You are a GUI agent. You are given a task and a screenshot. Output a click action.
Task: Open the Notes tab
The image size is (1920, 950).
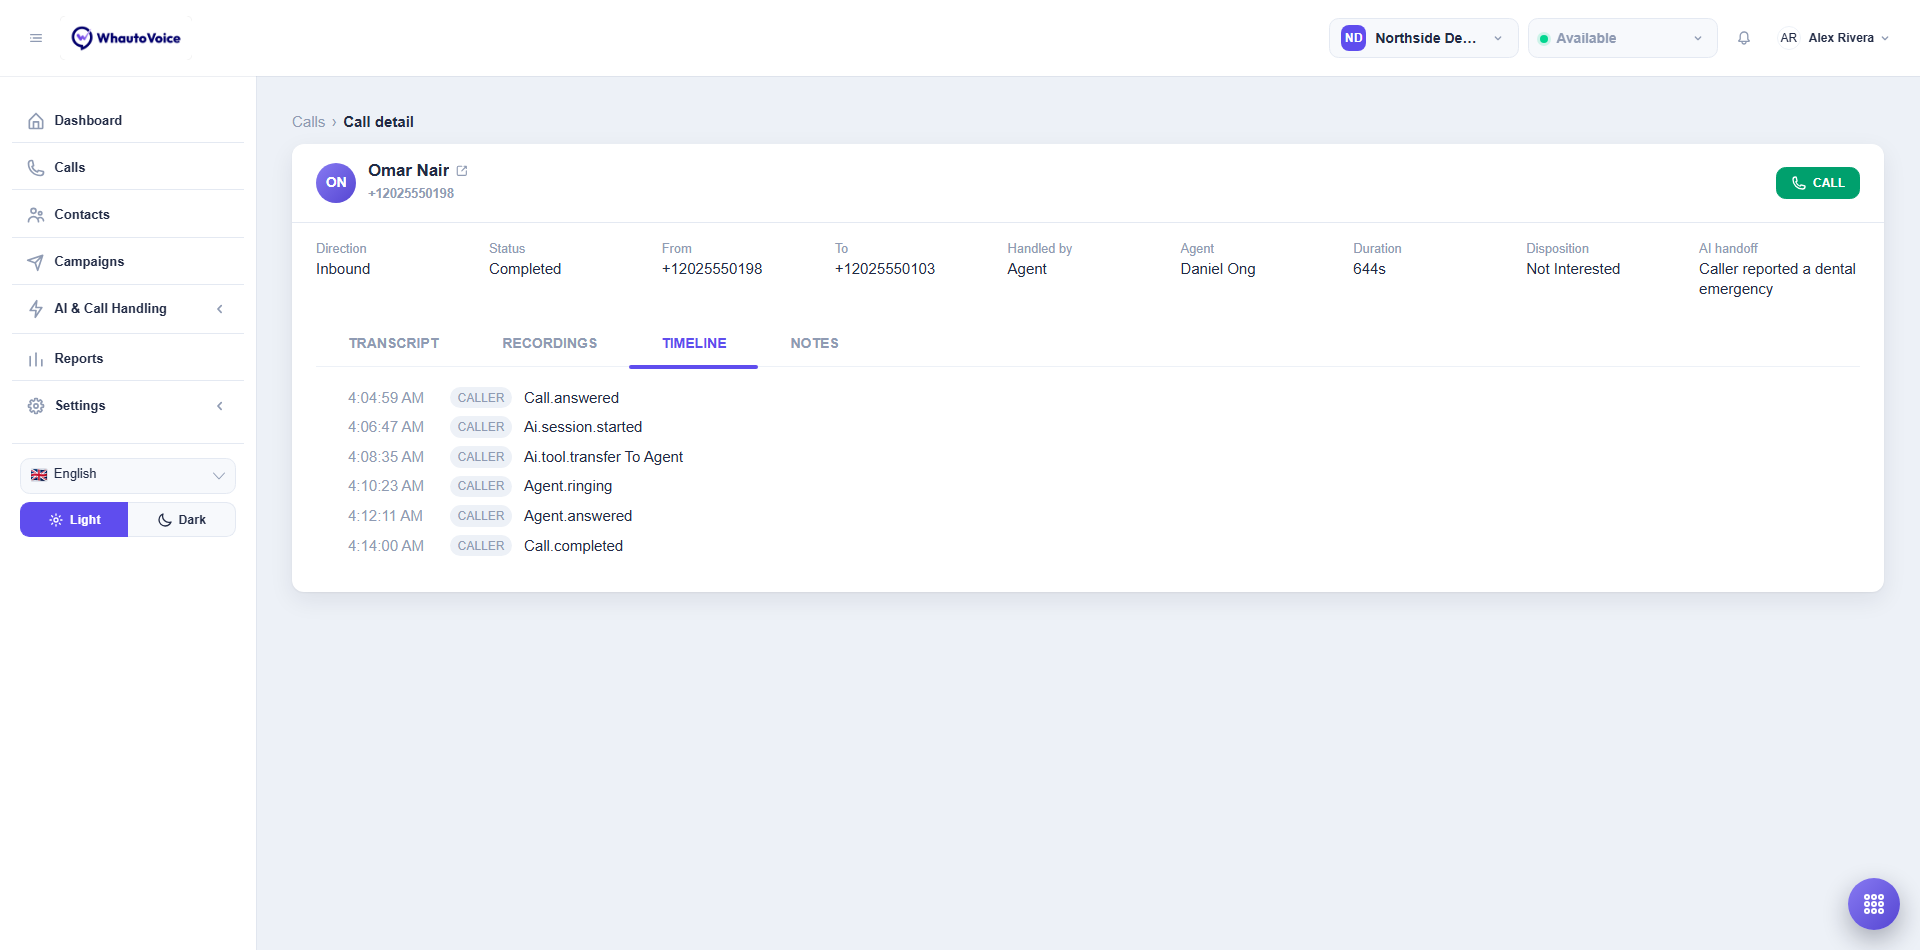pos(815,343)
